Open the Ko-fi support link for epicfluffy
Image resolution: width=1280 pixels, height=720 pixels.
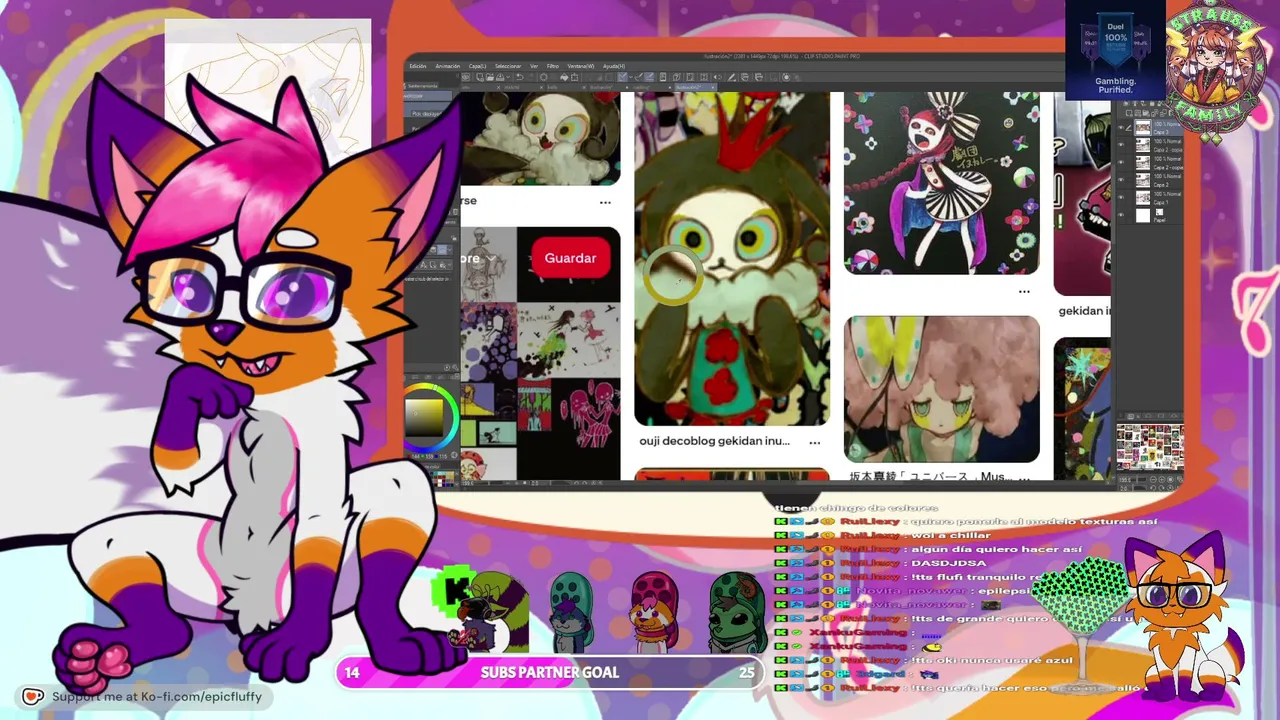[x=156, y=697]
